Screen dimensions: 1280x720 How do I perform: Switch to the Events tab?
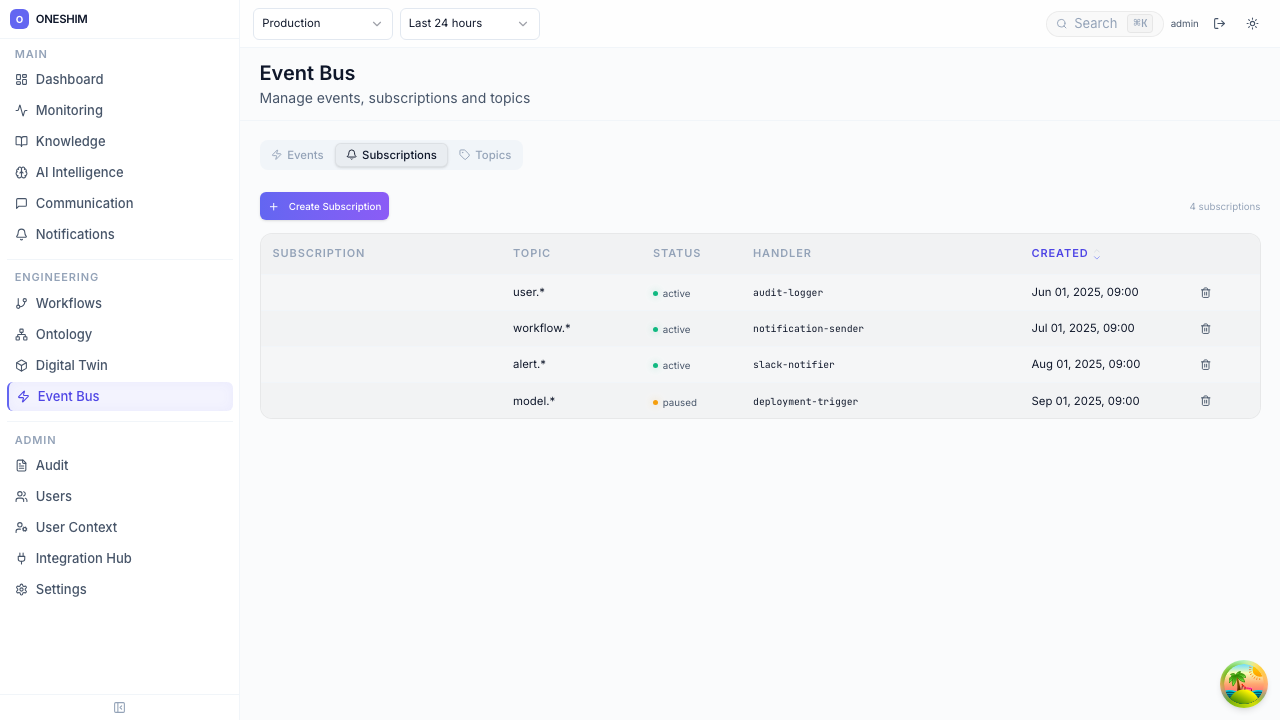point(297,155)
